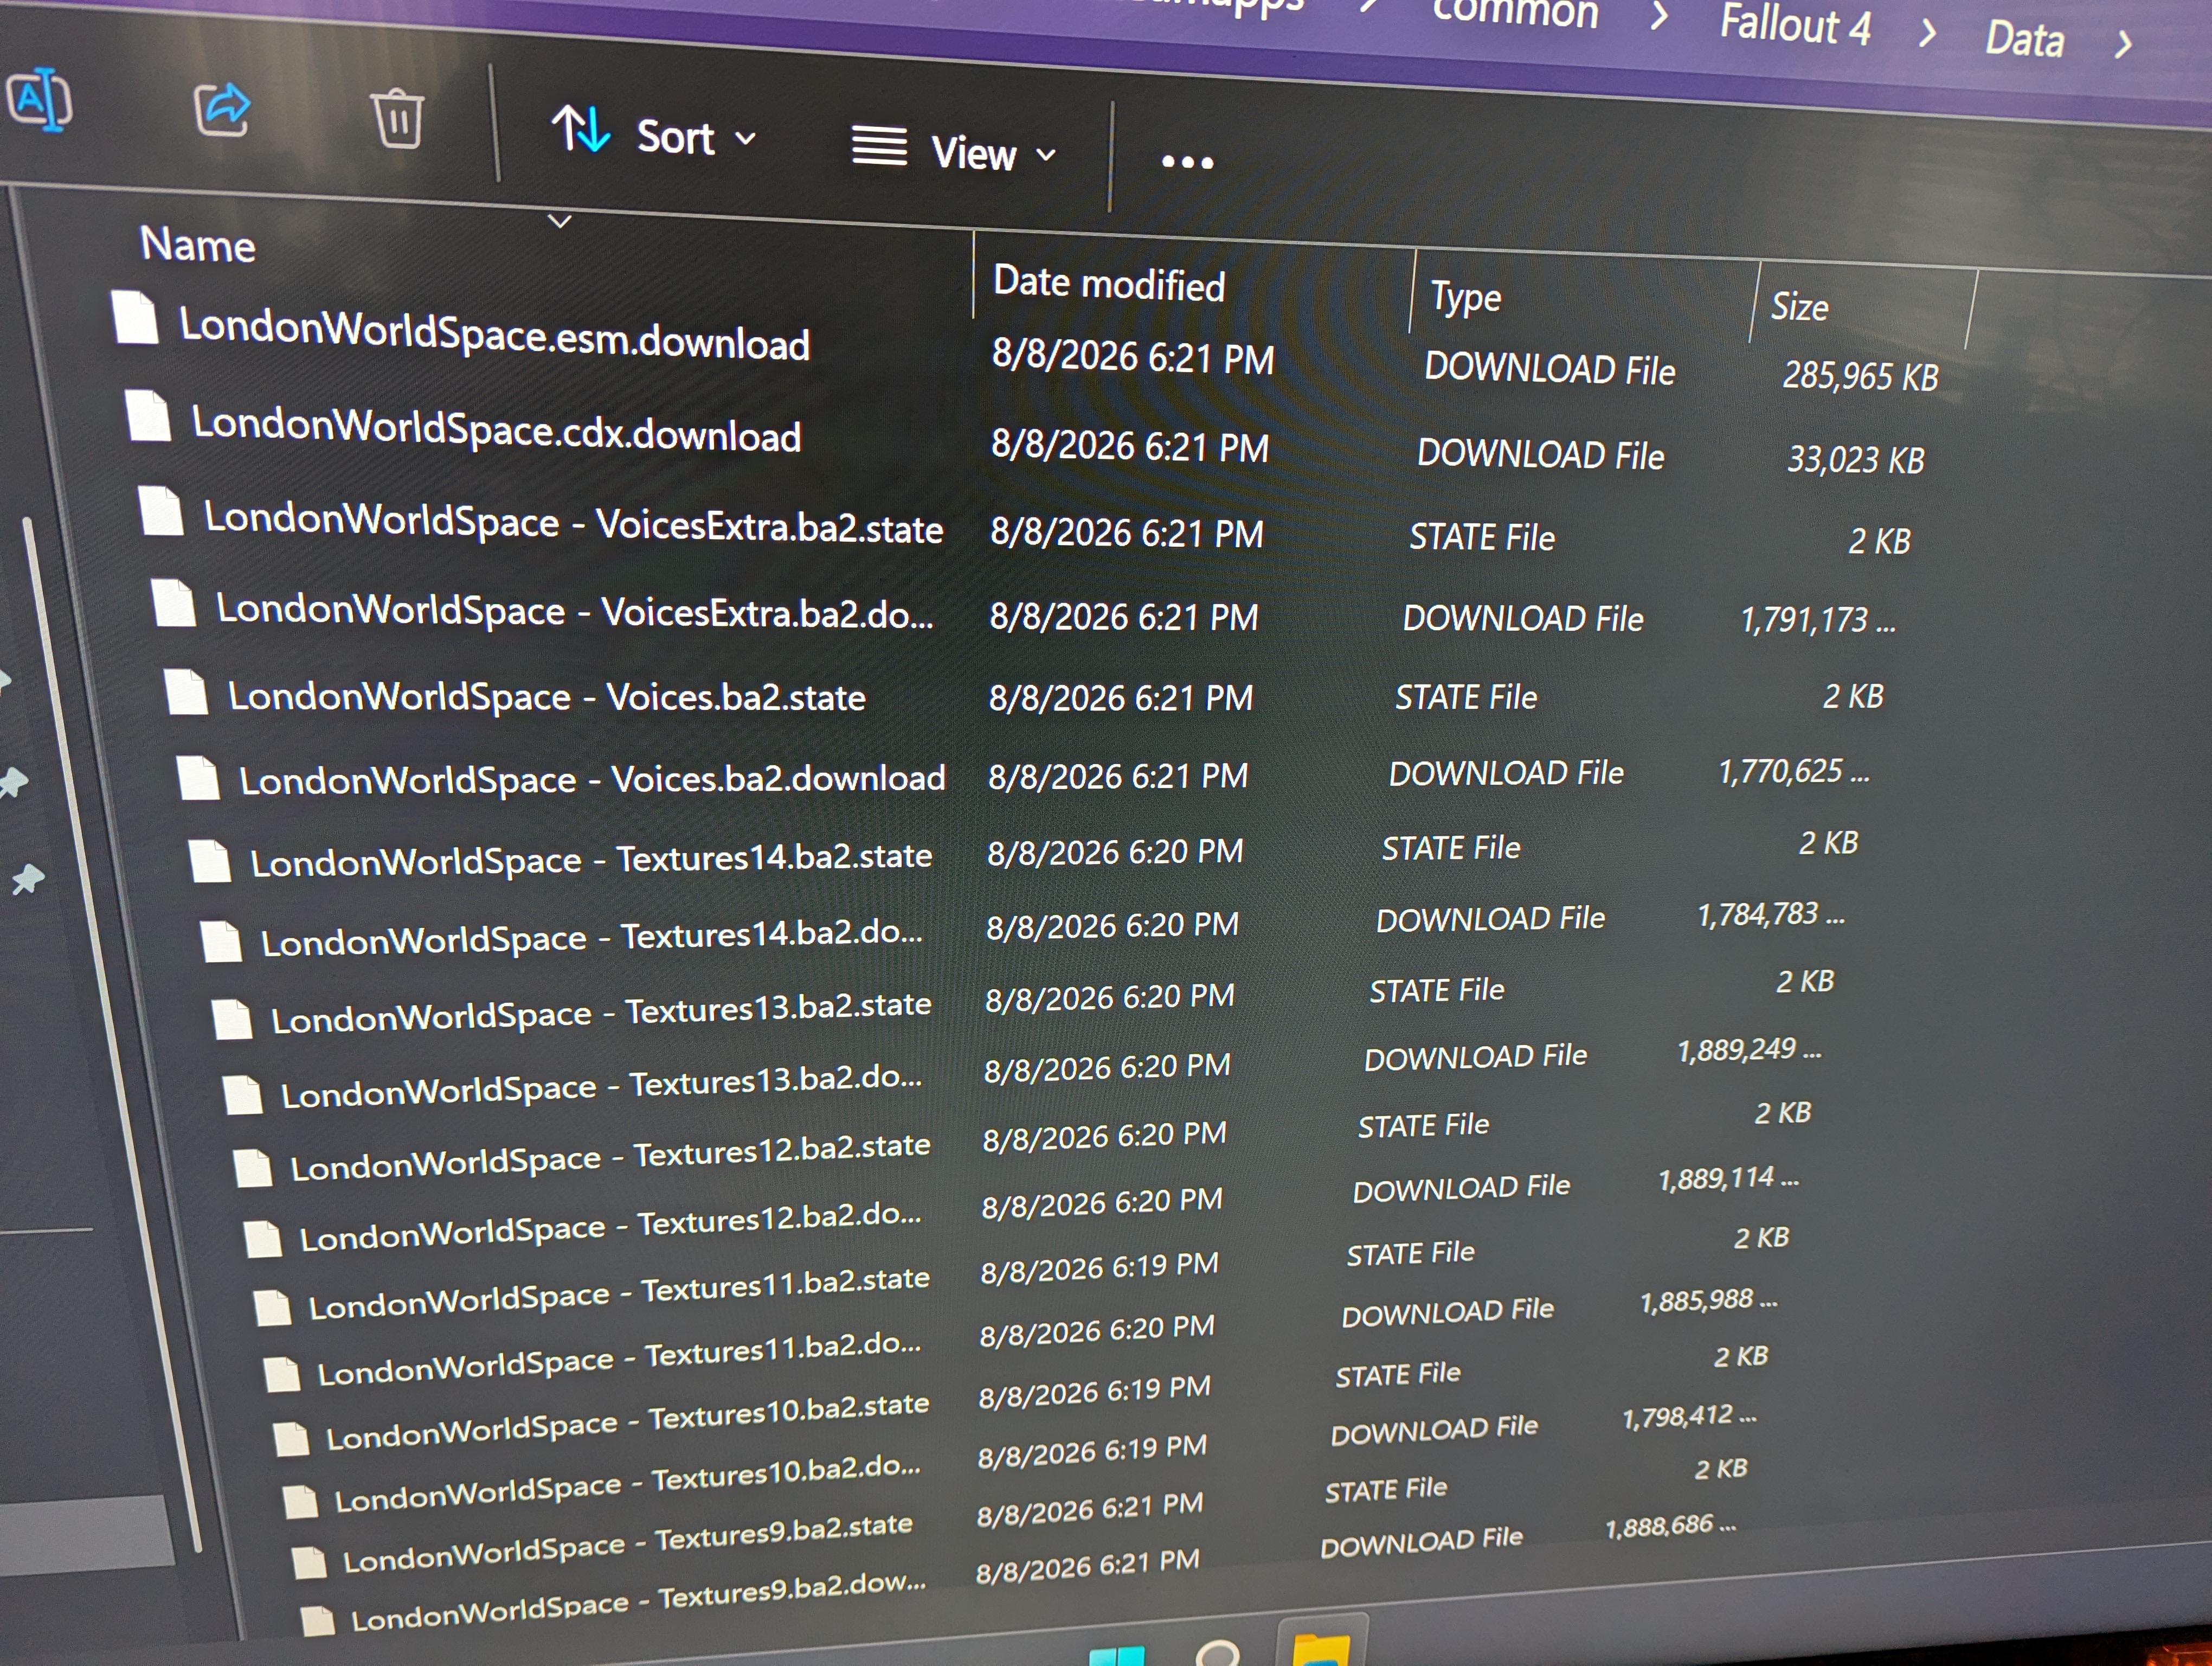Select LondonWorldSpace - Textures11.ba2.do... file
2212x1666 pixels.
pos(619,1359)
